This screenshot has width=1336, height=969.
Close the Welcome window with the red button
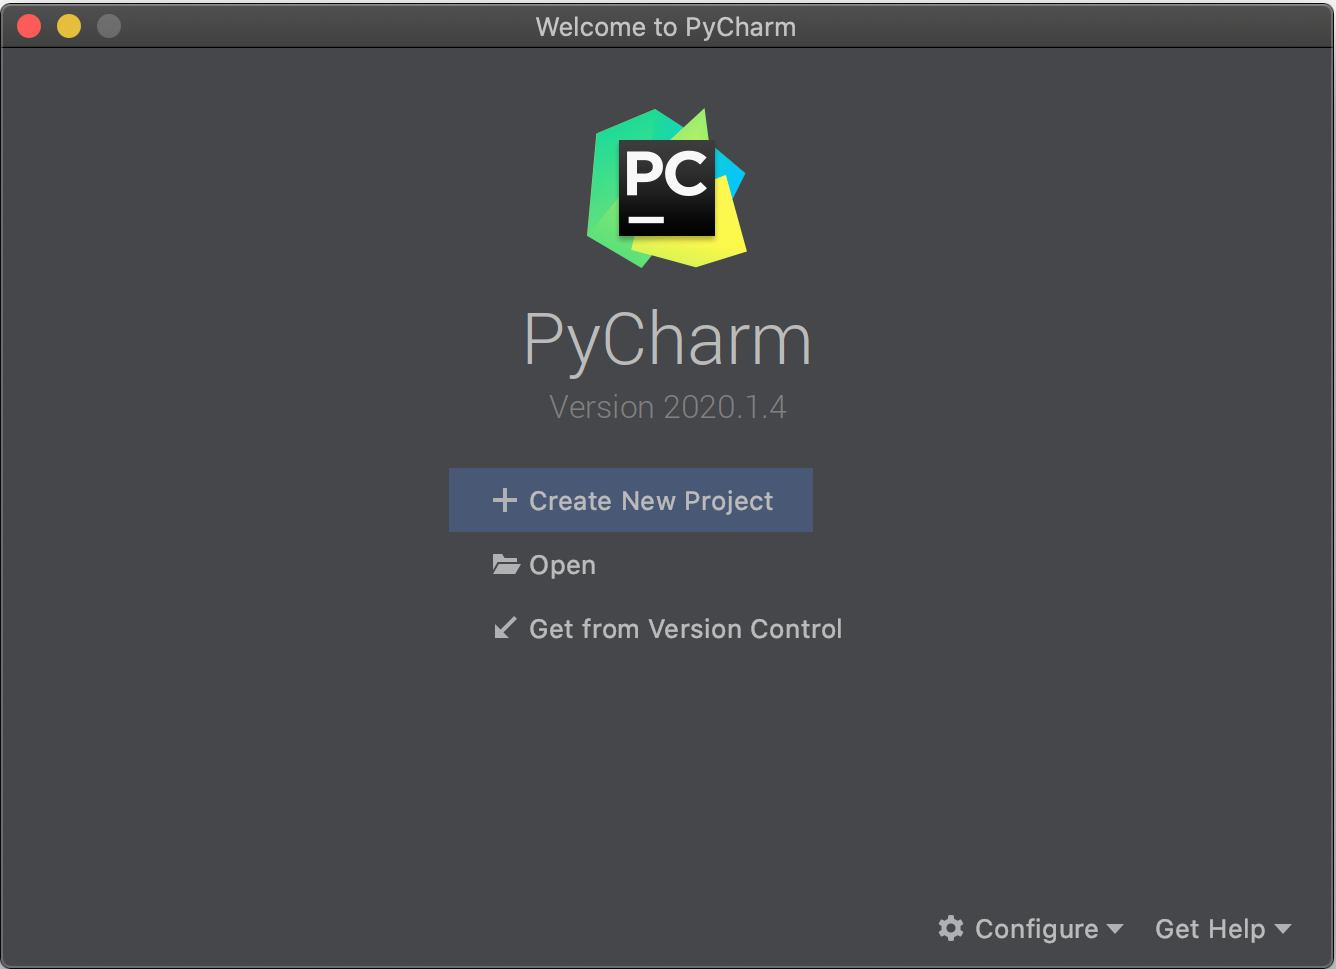click(29, 26)
